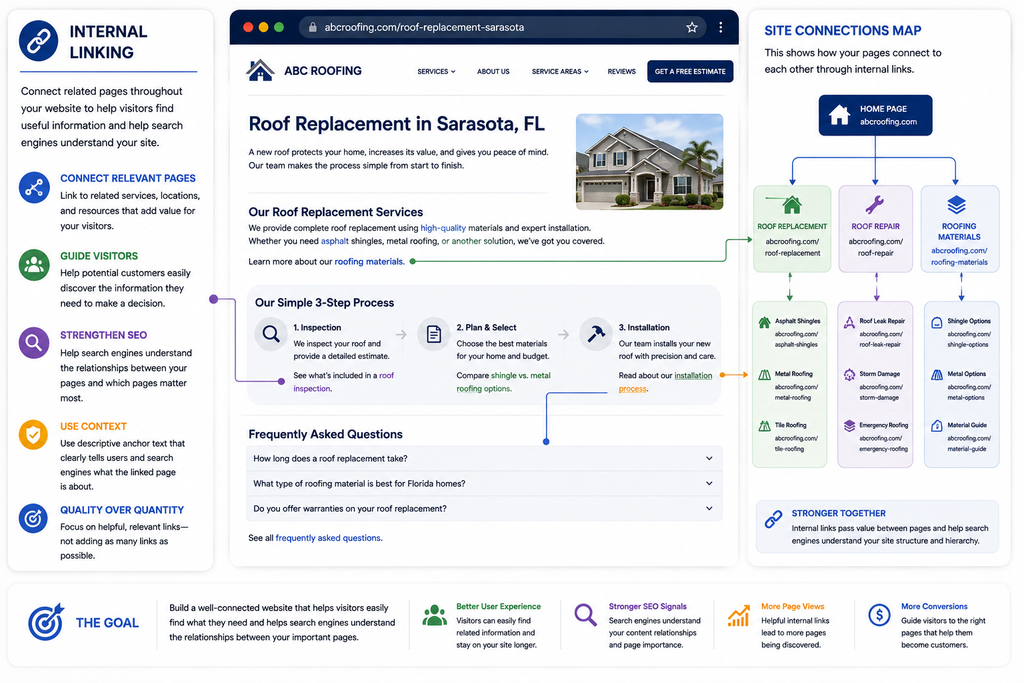Open the Service Areas dropdown menu
Screen dimensions: 1024x683
[x=560, y=72]
